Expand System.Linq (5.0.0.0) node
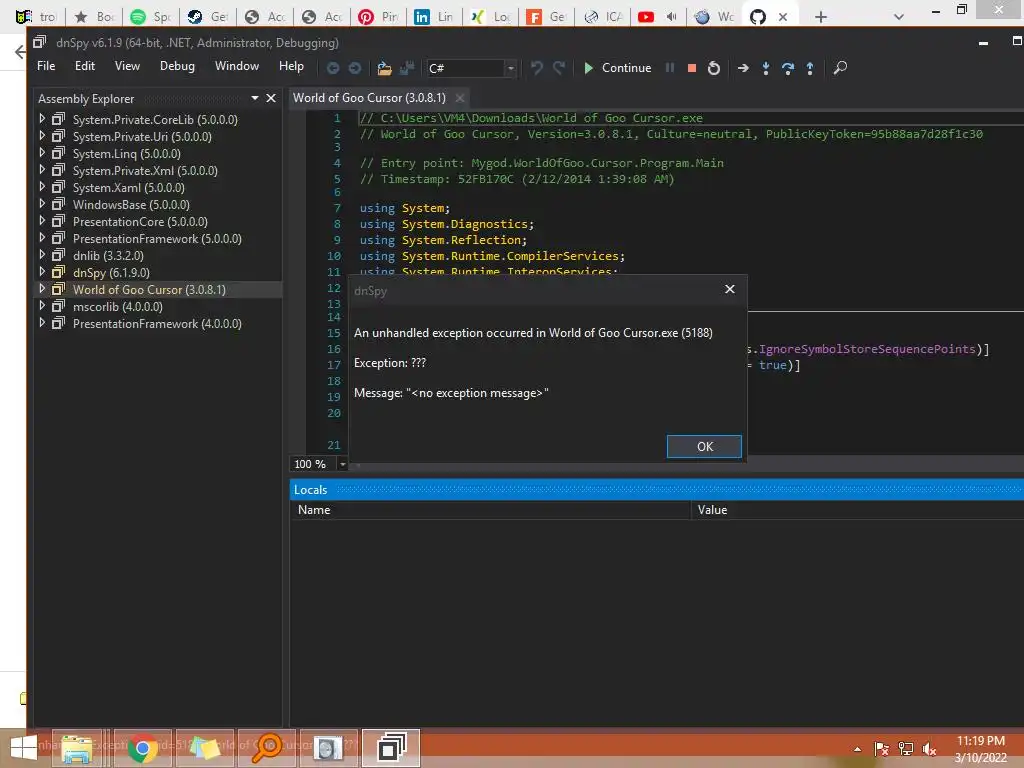The width and height of the screenshot is (1024, 768). 42,153
